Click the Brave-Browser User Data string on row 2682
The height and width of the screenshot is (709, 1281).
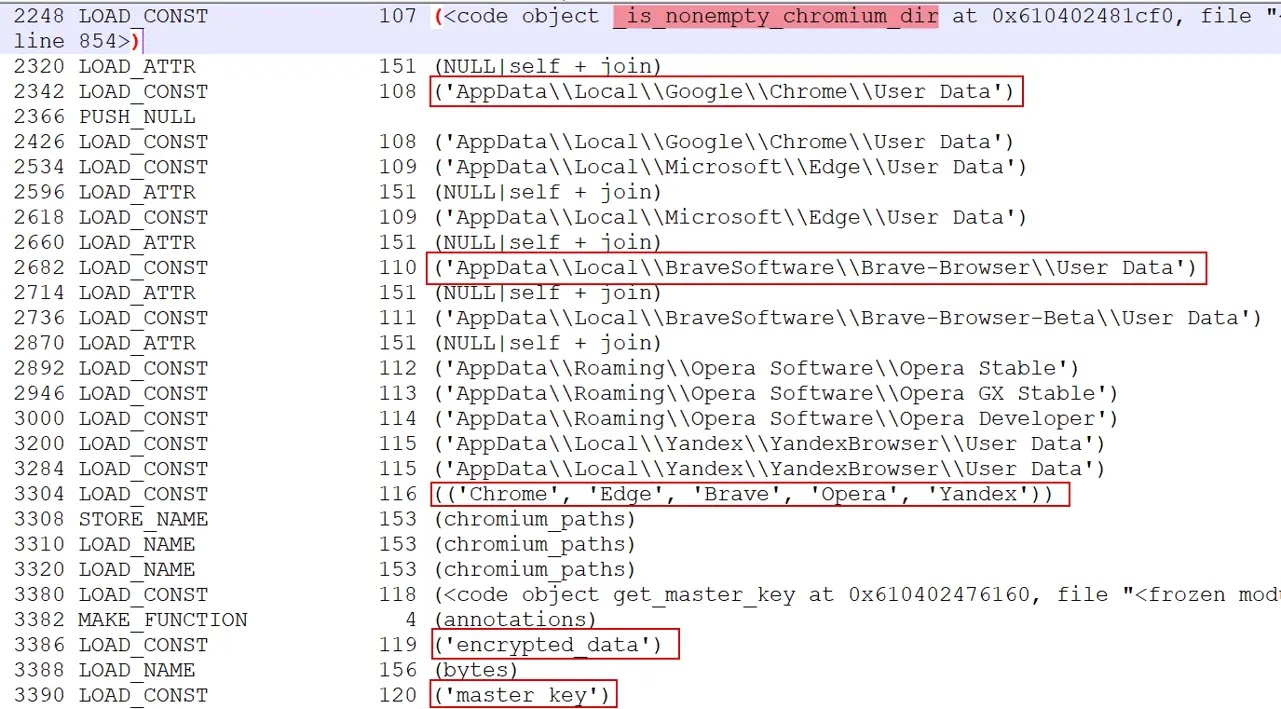pyautogui.click(x=816, y=267)
